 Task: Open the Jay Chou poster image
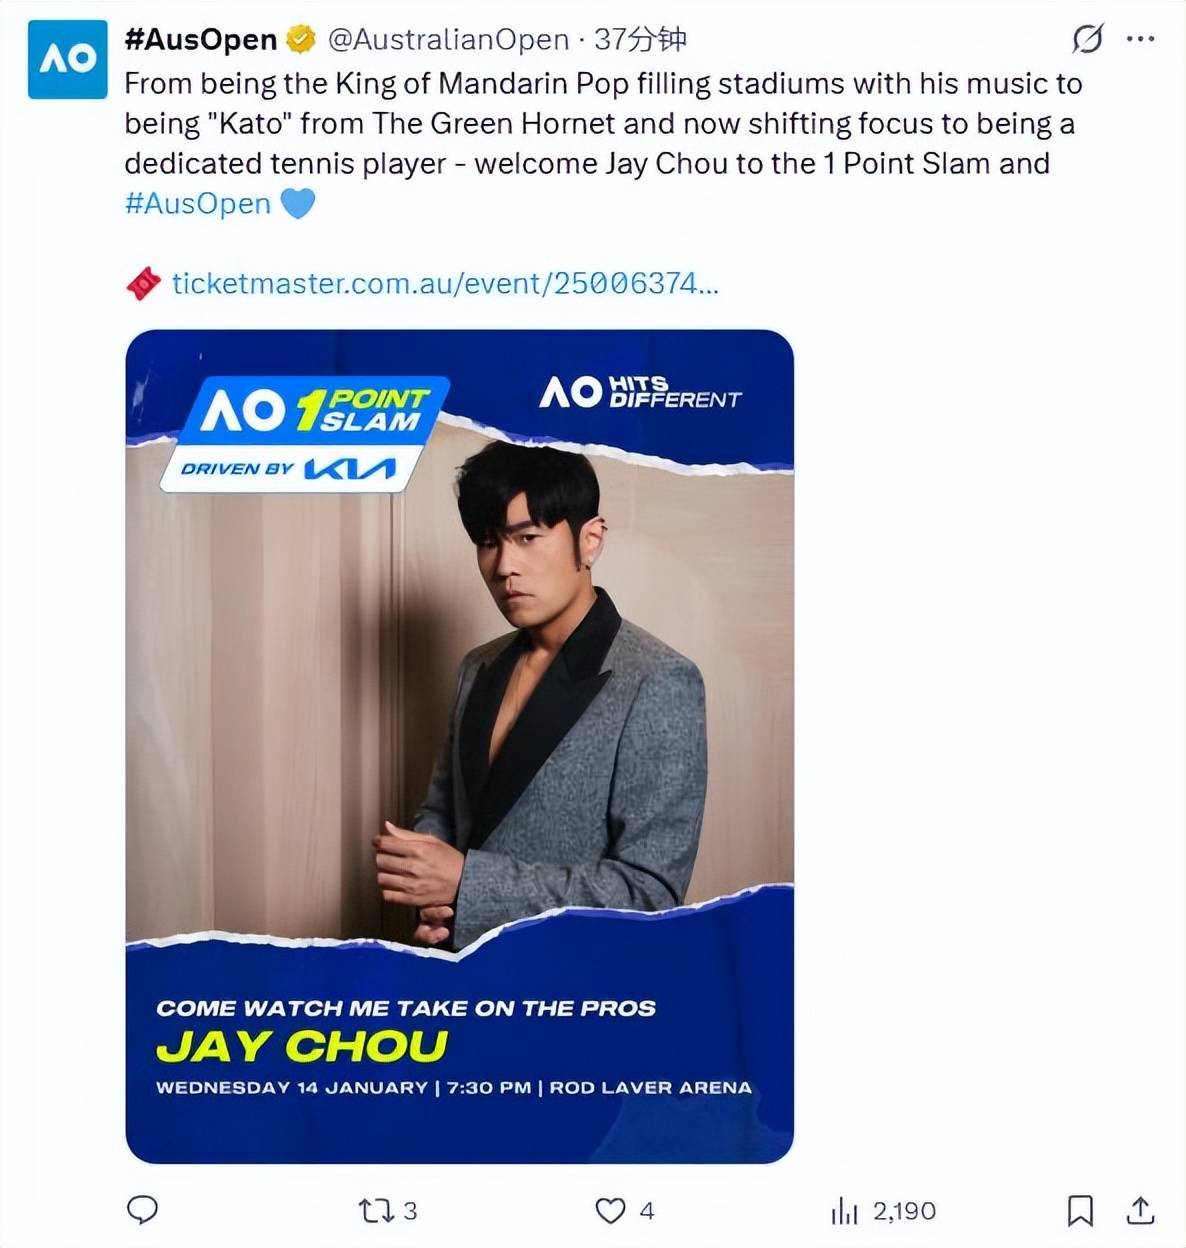(x=459, y=746)
